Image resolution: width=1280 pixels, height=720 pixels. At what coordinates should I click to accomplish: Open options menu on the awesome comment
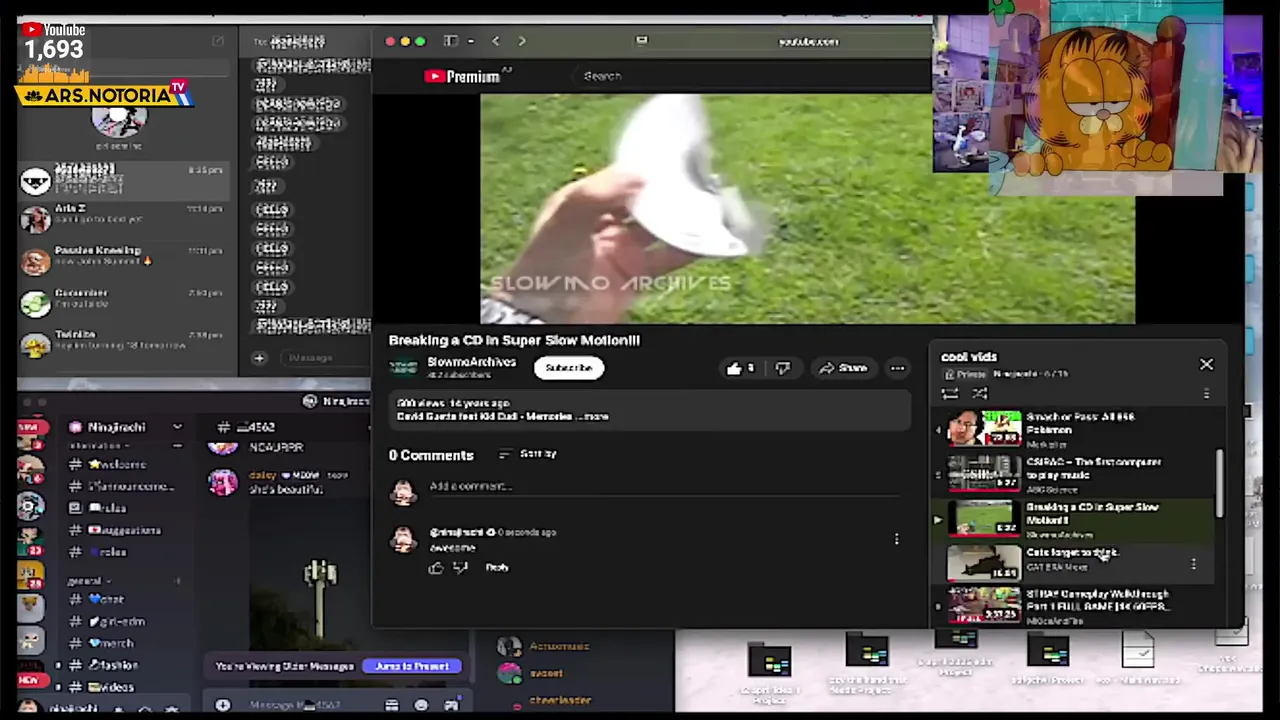pos(896,539)
